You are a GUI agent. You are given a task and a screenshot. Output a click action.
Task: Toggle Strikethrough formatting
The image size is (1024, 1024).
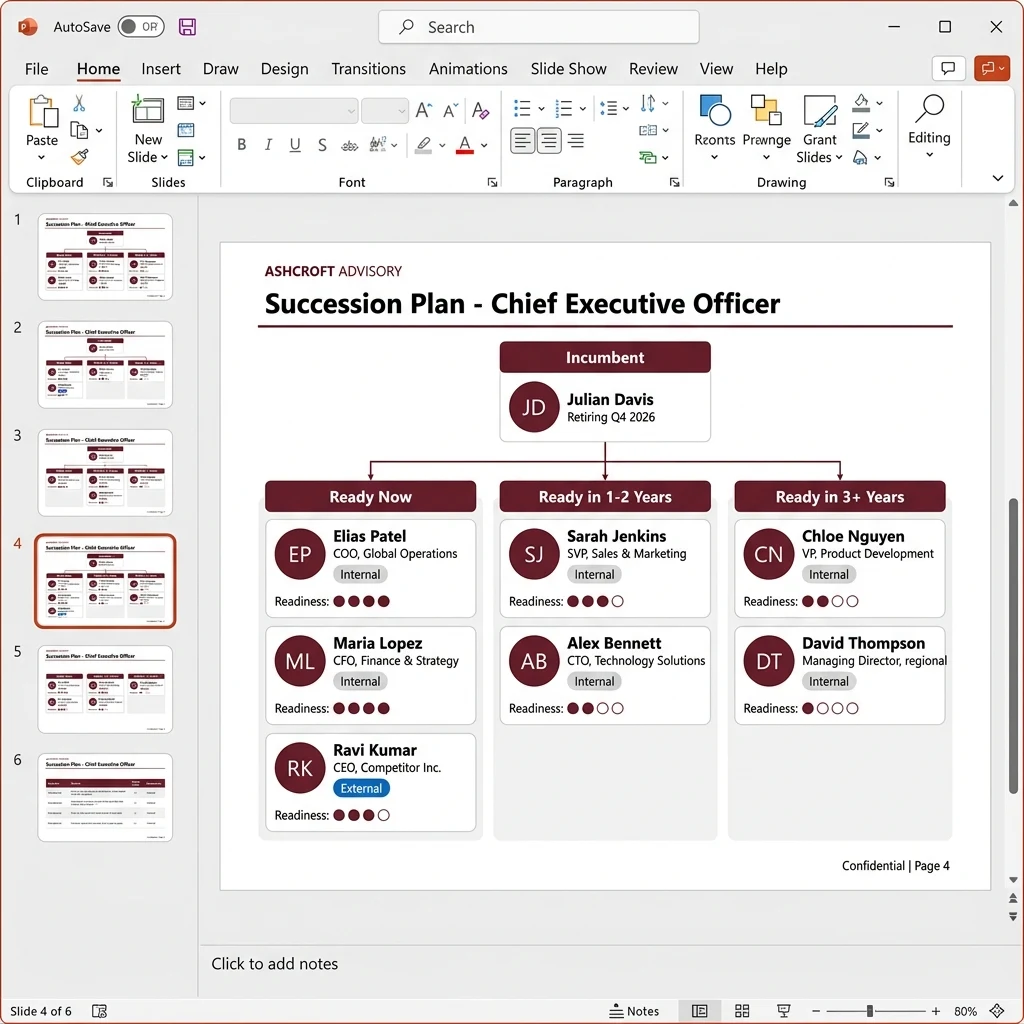click(349, 145)
